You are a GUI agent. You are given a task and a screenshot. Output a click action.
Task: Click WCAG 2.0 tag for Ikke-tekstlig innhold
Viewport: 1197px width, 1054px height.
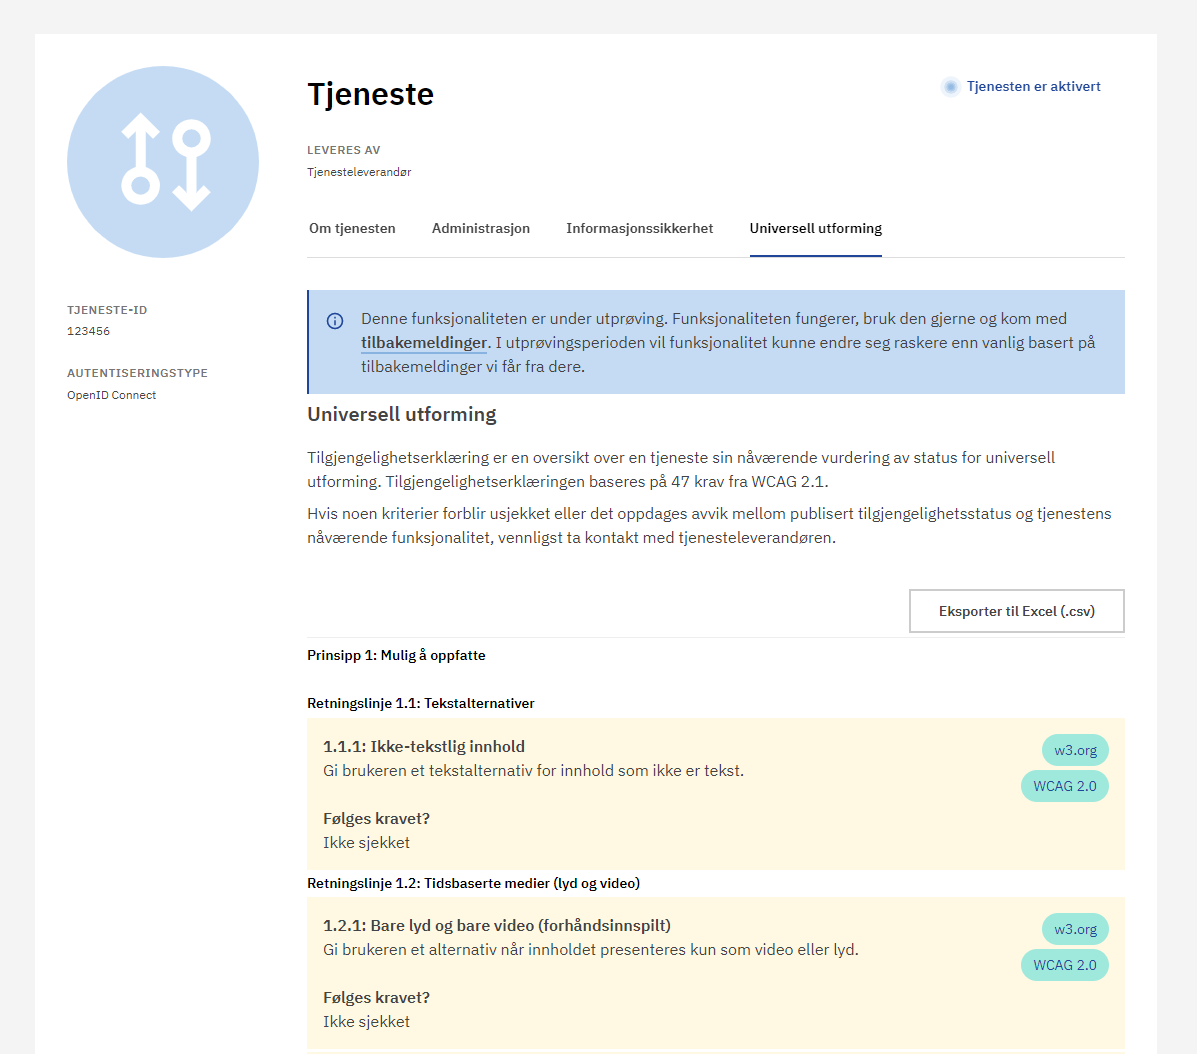pos(1064,786)
